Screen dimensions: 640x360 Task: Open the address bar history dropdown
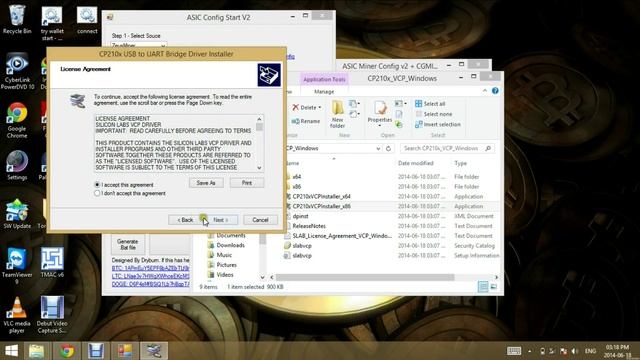pyautogui.click(x=378, y=149)
